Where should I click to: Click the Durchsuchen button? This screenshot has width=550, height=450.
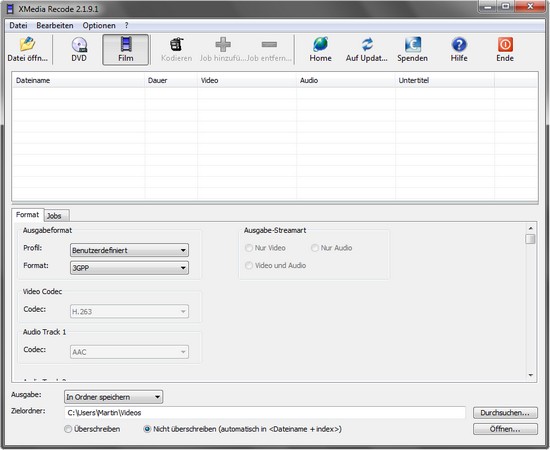(505, 413)
